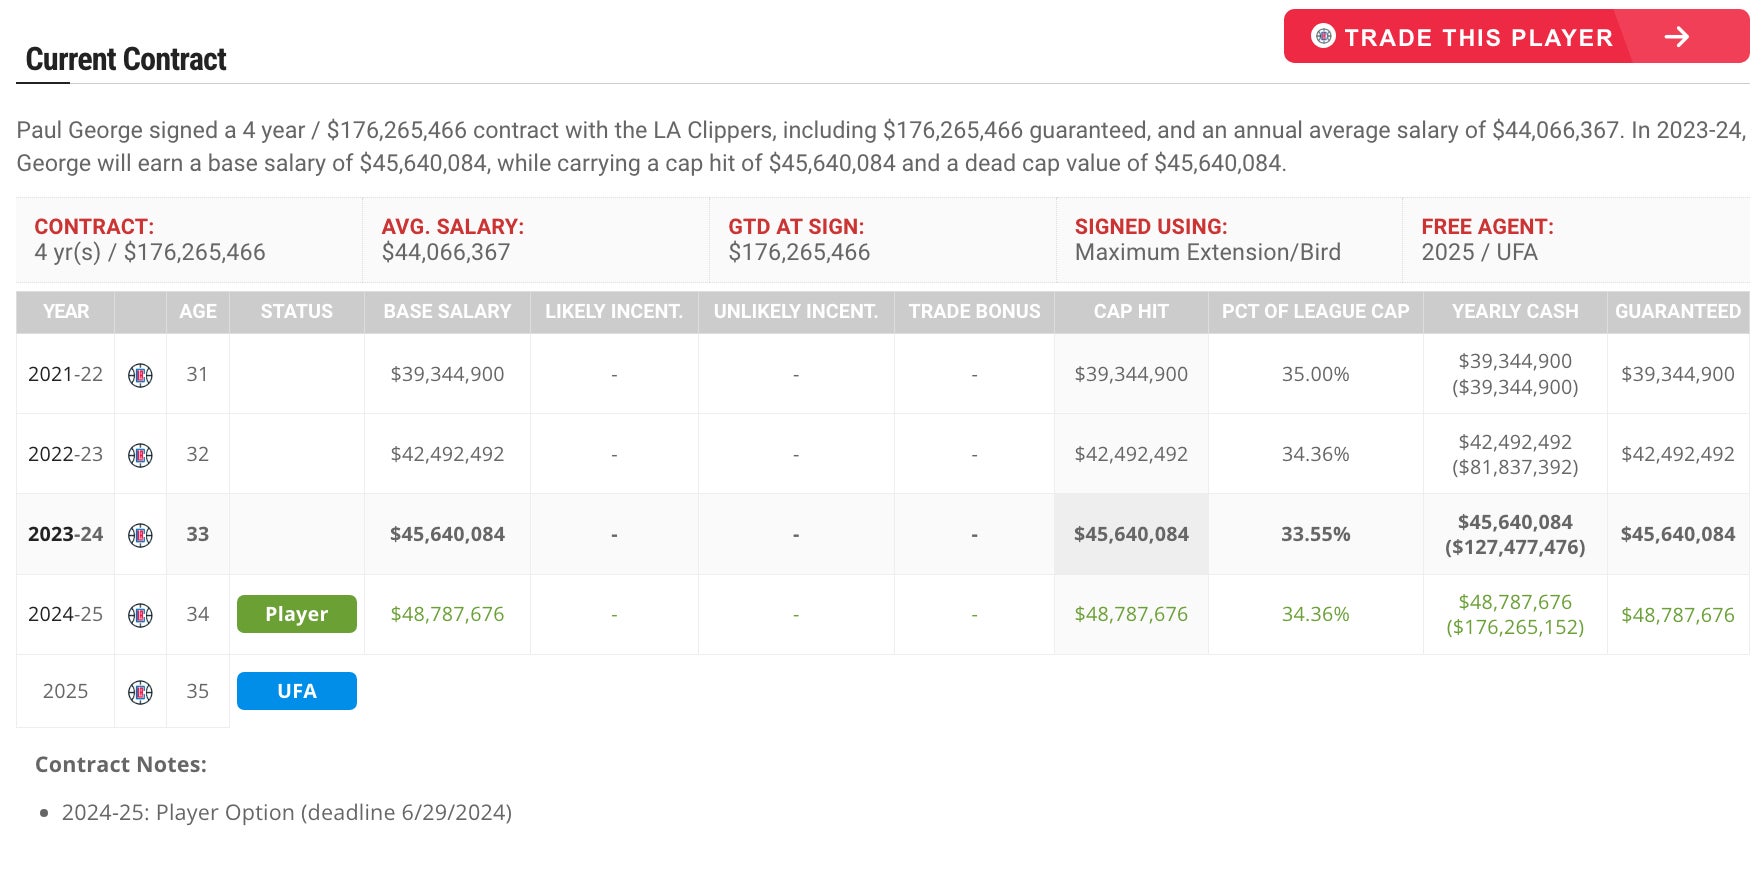Click the blue UFA status badge
The width and height of the screenshot is (1762, 874).
coord(296,691)
